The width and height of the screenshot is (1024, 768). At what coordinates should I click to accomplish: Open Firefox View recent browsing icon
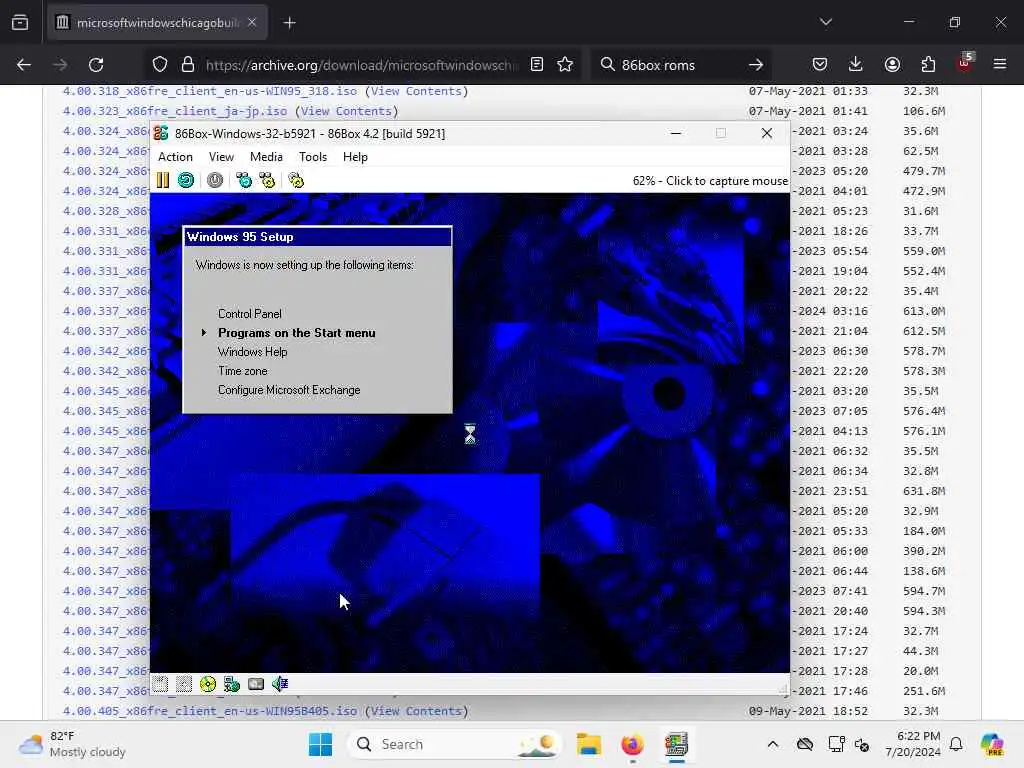pyautogui.click(x=20, y=22)
